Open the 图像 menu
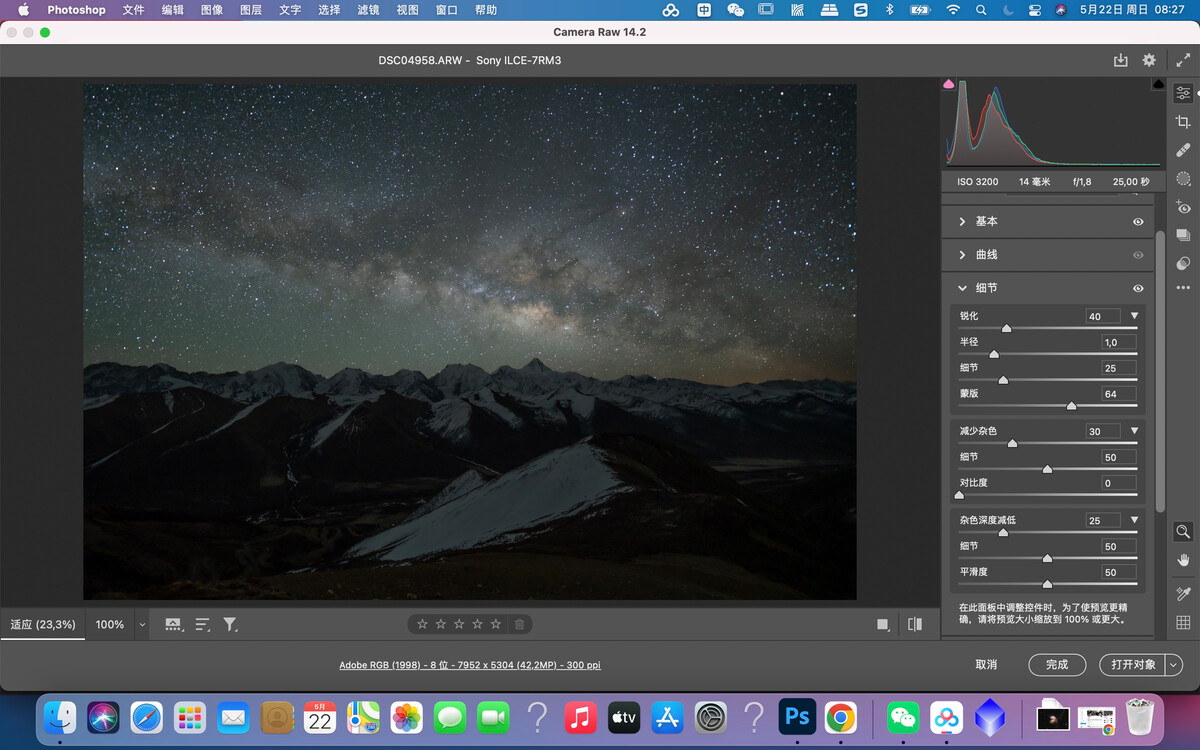 click(212, 10)
